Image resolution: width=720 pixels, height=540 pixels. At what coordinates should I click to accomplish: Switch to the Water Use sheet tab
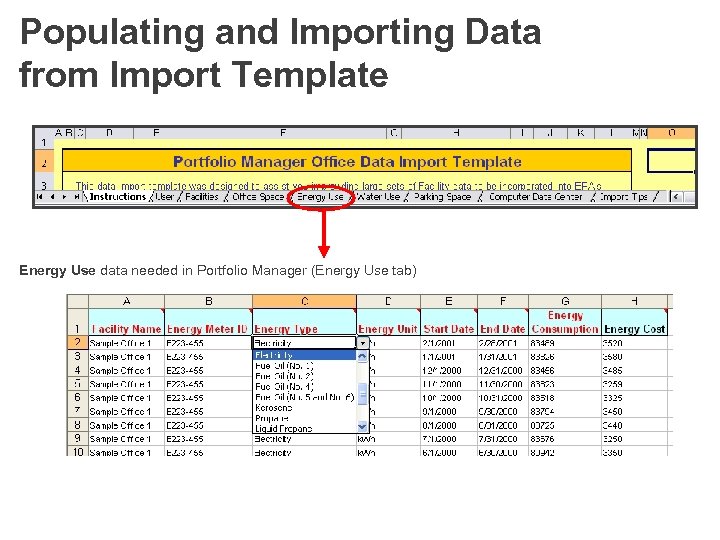click(x=378, y=197)
